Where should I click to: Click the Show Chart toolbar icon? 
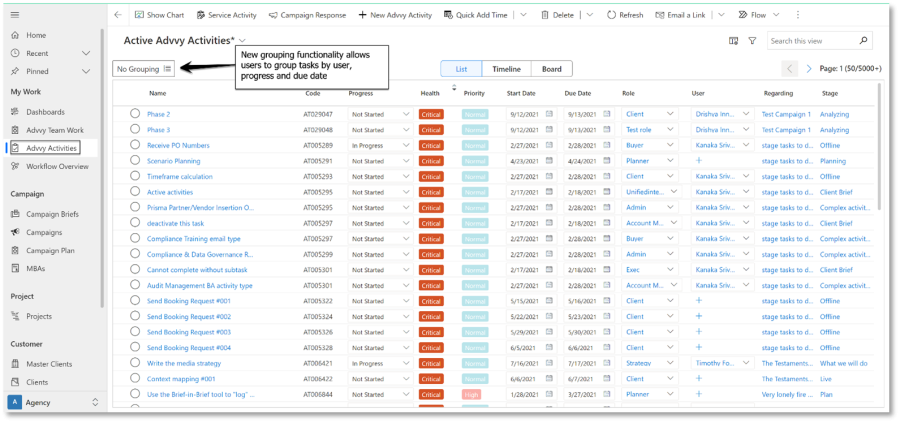138,15
